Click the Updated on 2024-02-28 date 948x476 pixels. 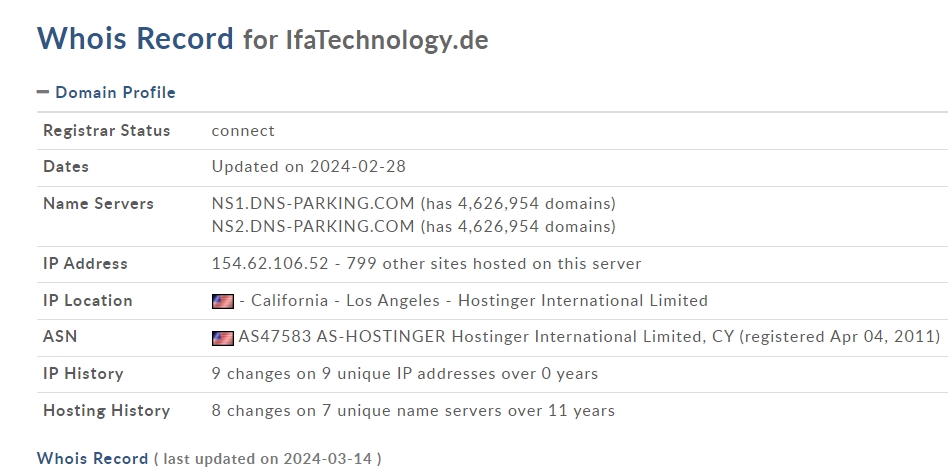tap(308, 167)
